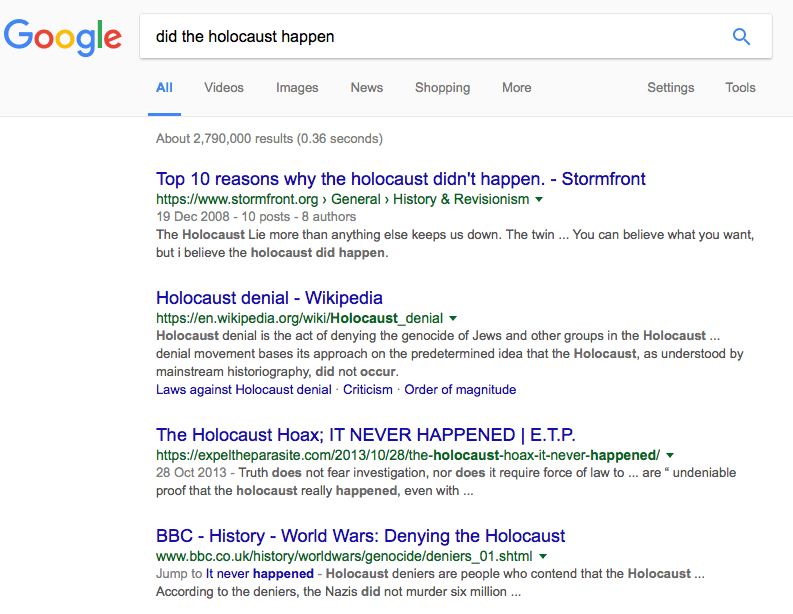Image resolution: width=793 pixels, height=614 pixels.
Task: Open the News tab
Action: coord(367,87)
